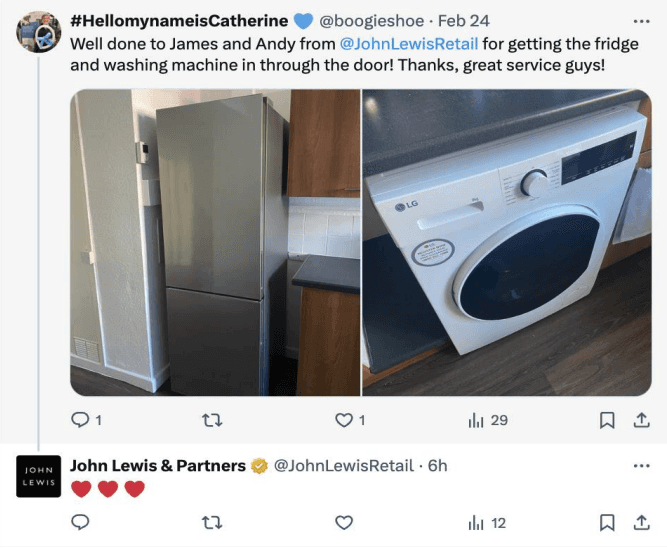Screen dimensions: 667x548
Task: Open the fridge photo thumbnail
Action: (215, 243)
